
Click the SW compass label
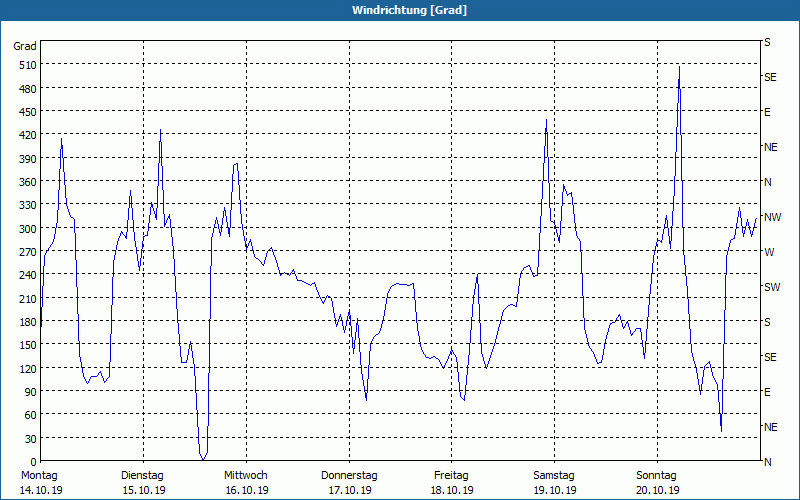click(x=772, y=287)
